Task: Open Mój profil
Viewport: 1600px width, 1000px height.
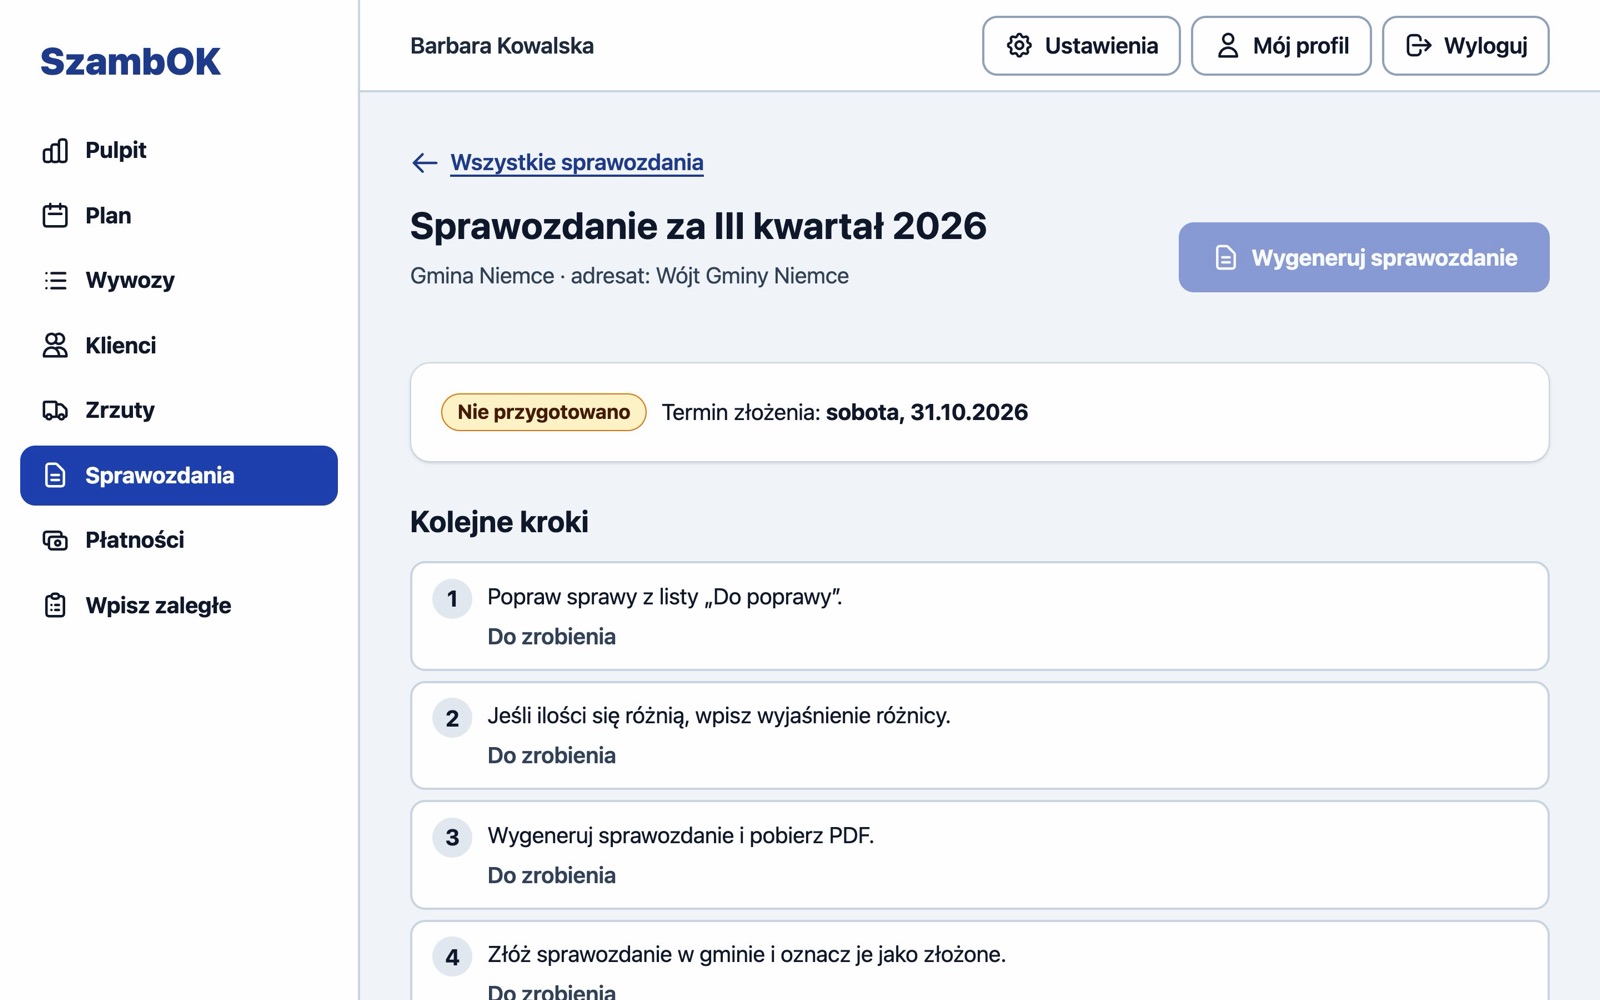Action: pos(1281,46)
